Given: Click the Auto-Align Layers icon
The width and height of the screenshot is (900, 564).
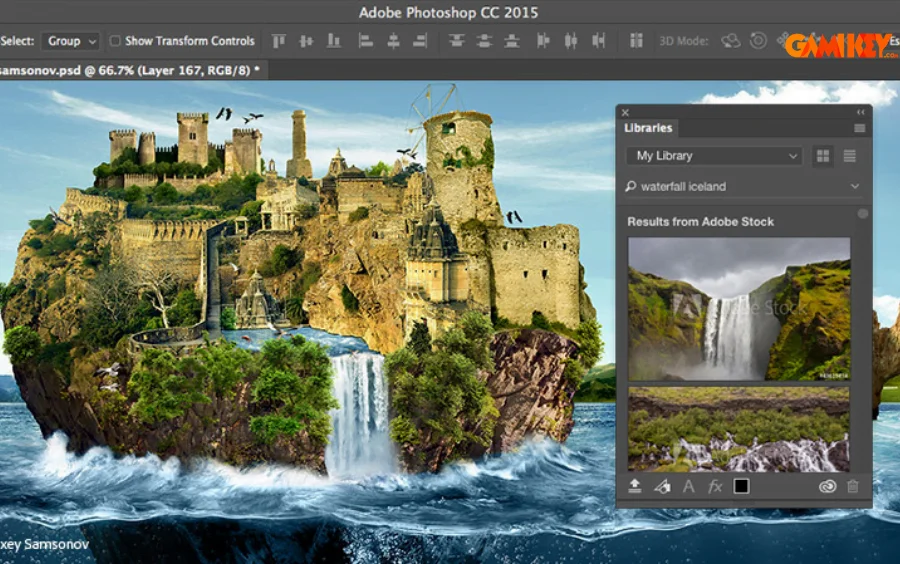Looking at the screenshot, I should (636, 41).
